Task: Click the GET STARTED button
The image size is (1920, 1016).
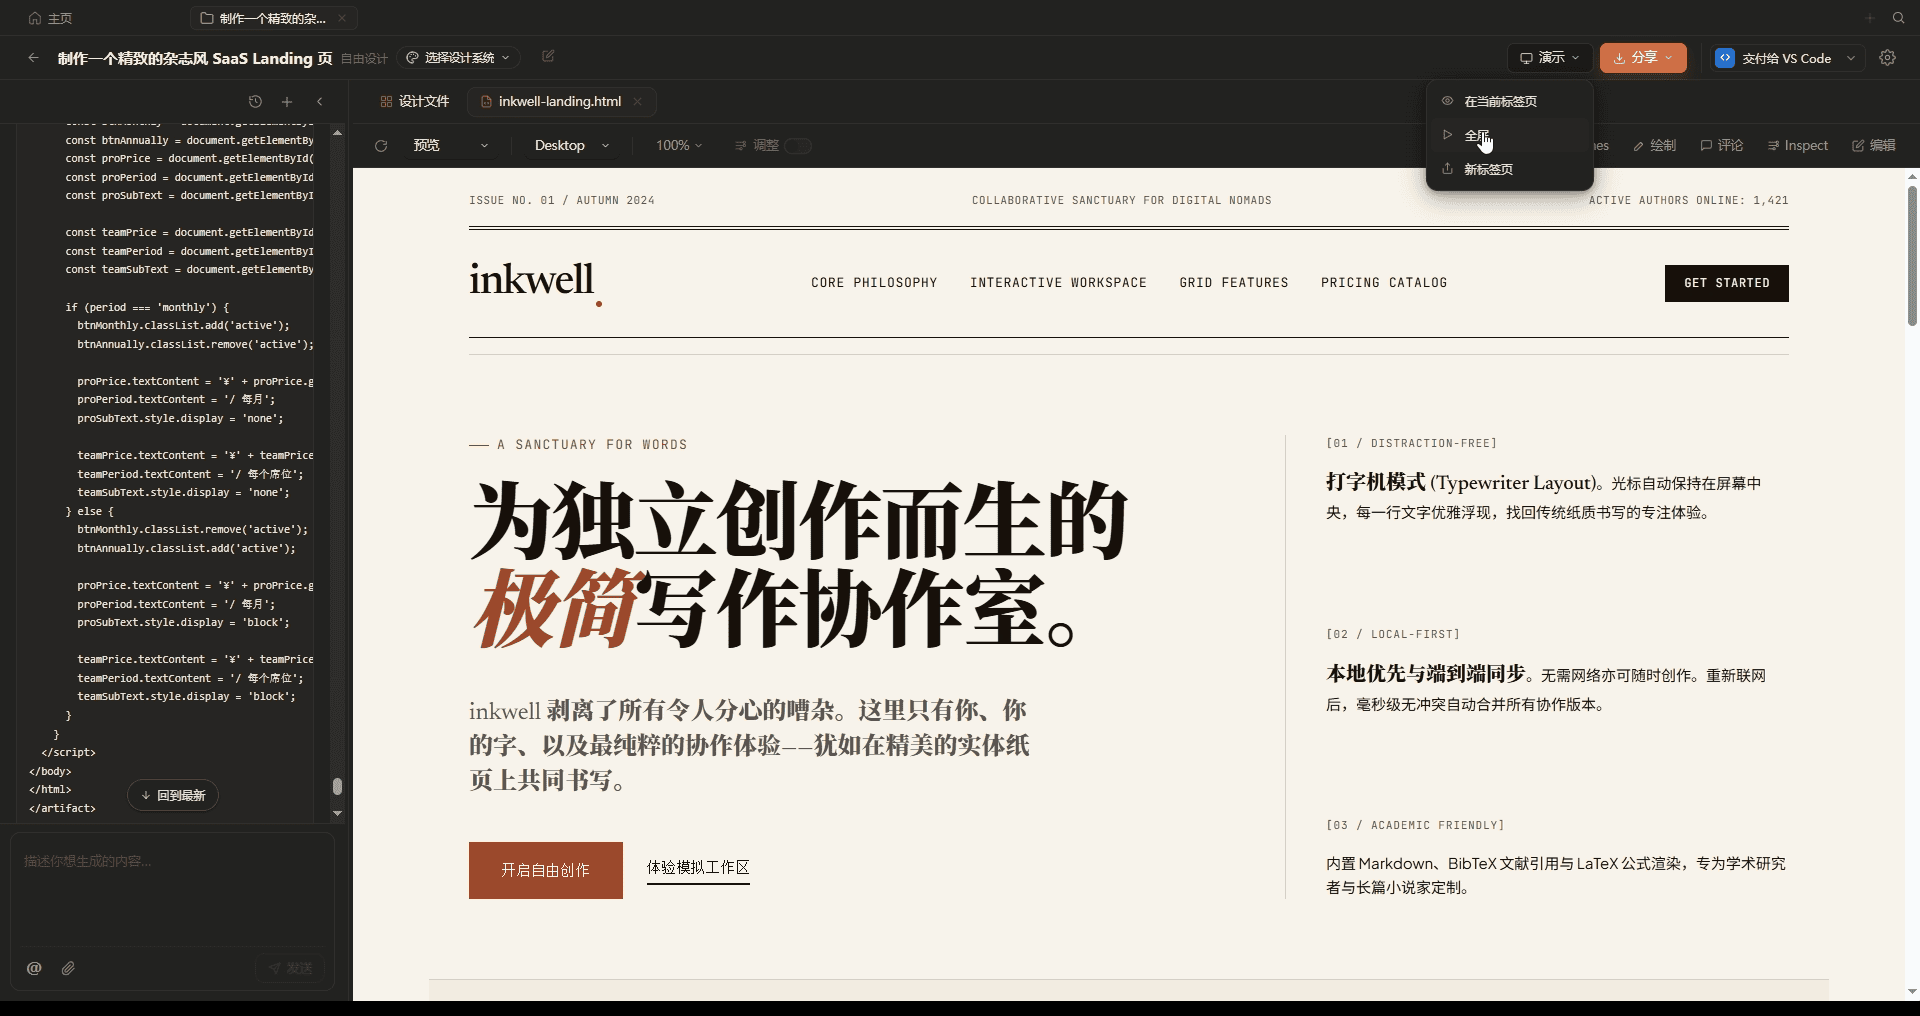Action: (x=1727, y=283)
